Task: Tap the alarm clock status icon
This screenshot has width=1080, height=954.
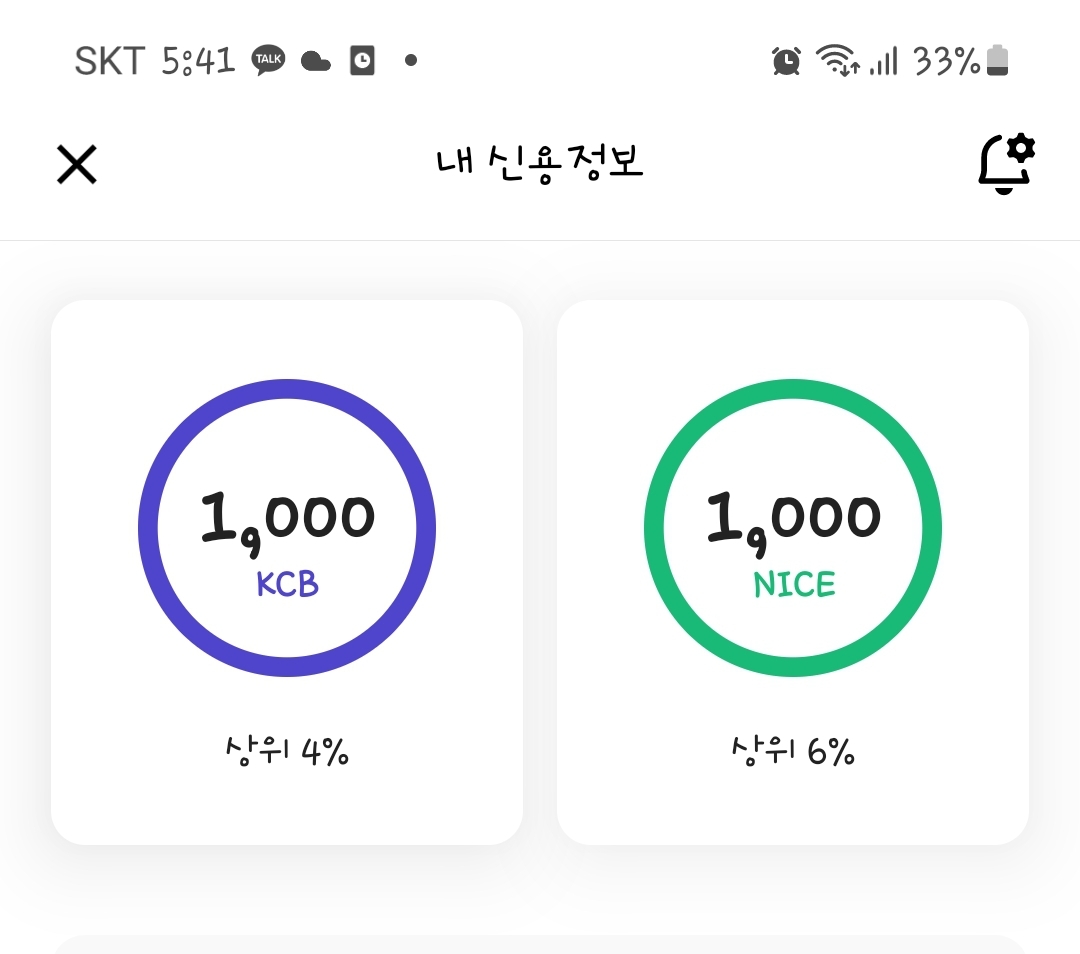Action: coord(786,61)
